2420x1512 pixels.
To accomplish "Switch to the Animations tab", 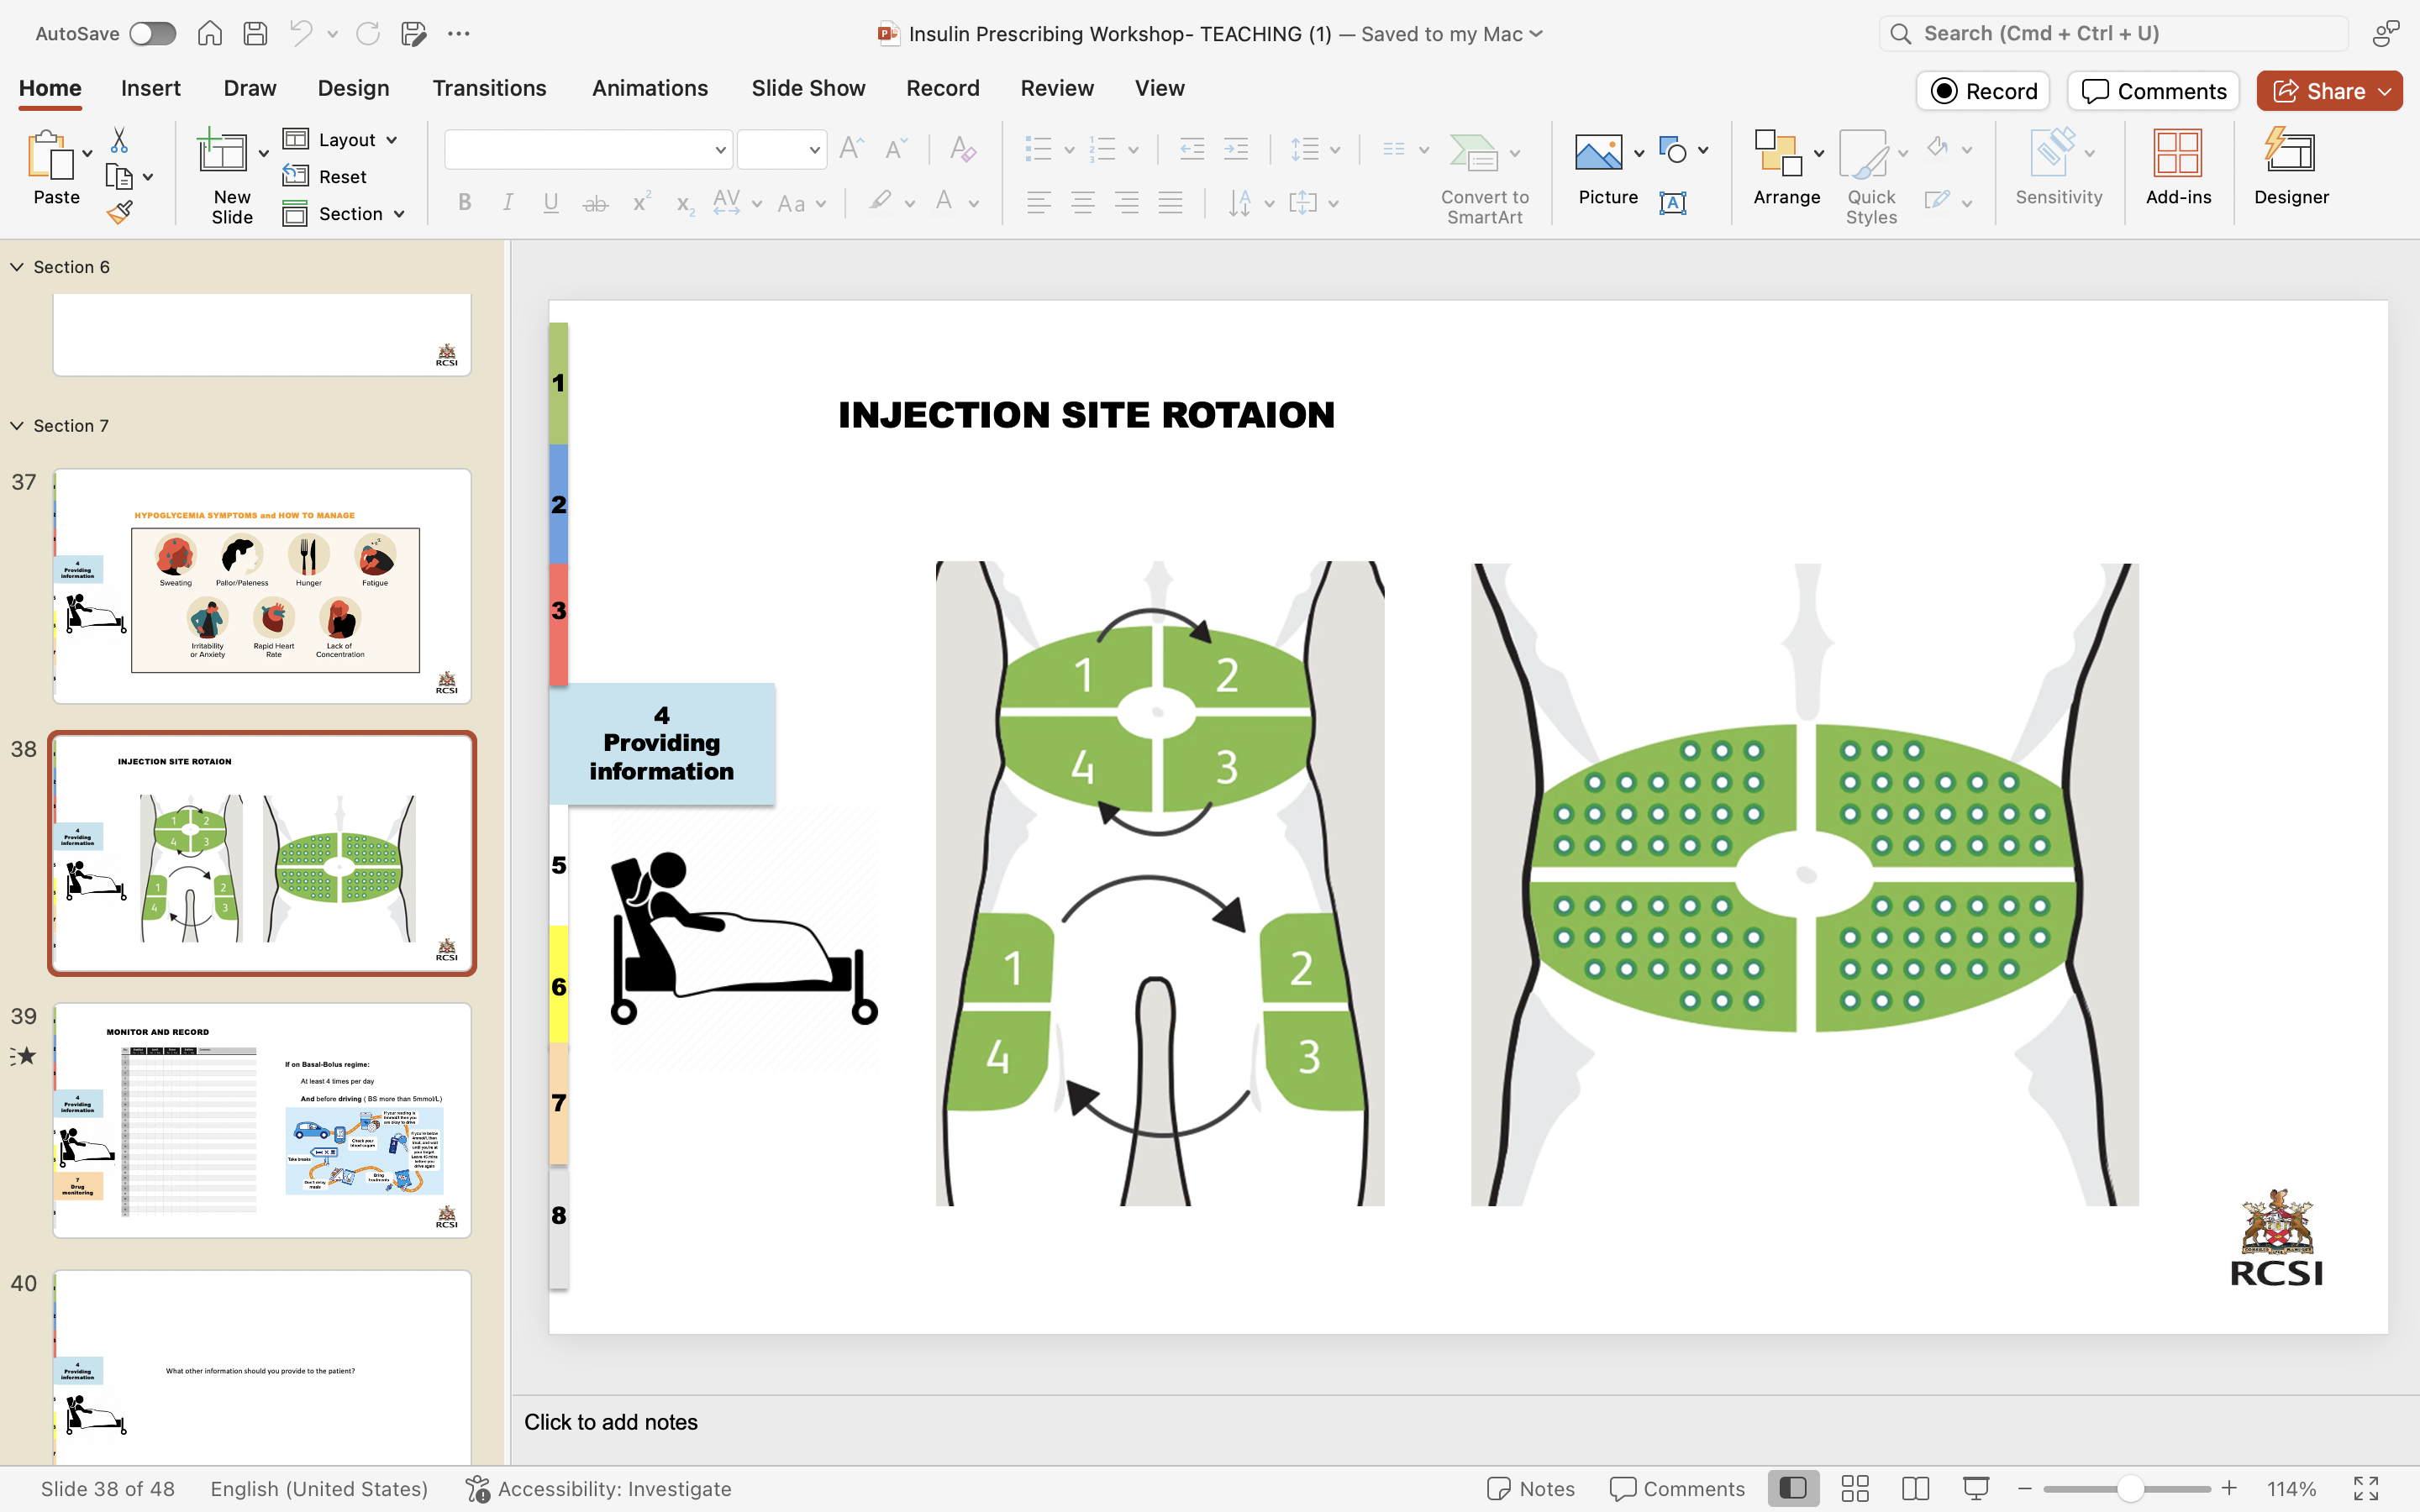I will click(x=650, y=88).
